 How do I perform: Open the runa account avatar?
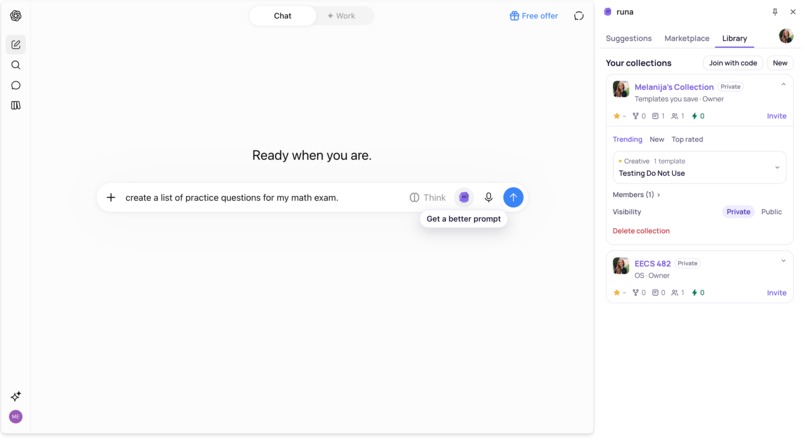pyautogui.click(x=786, y=36)
